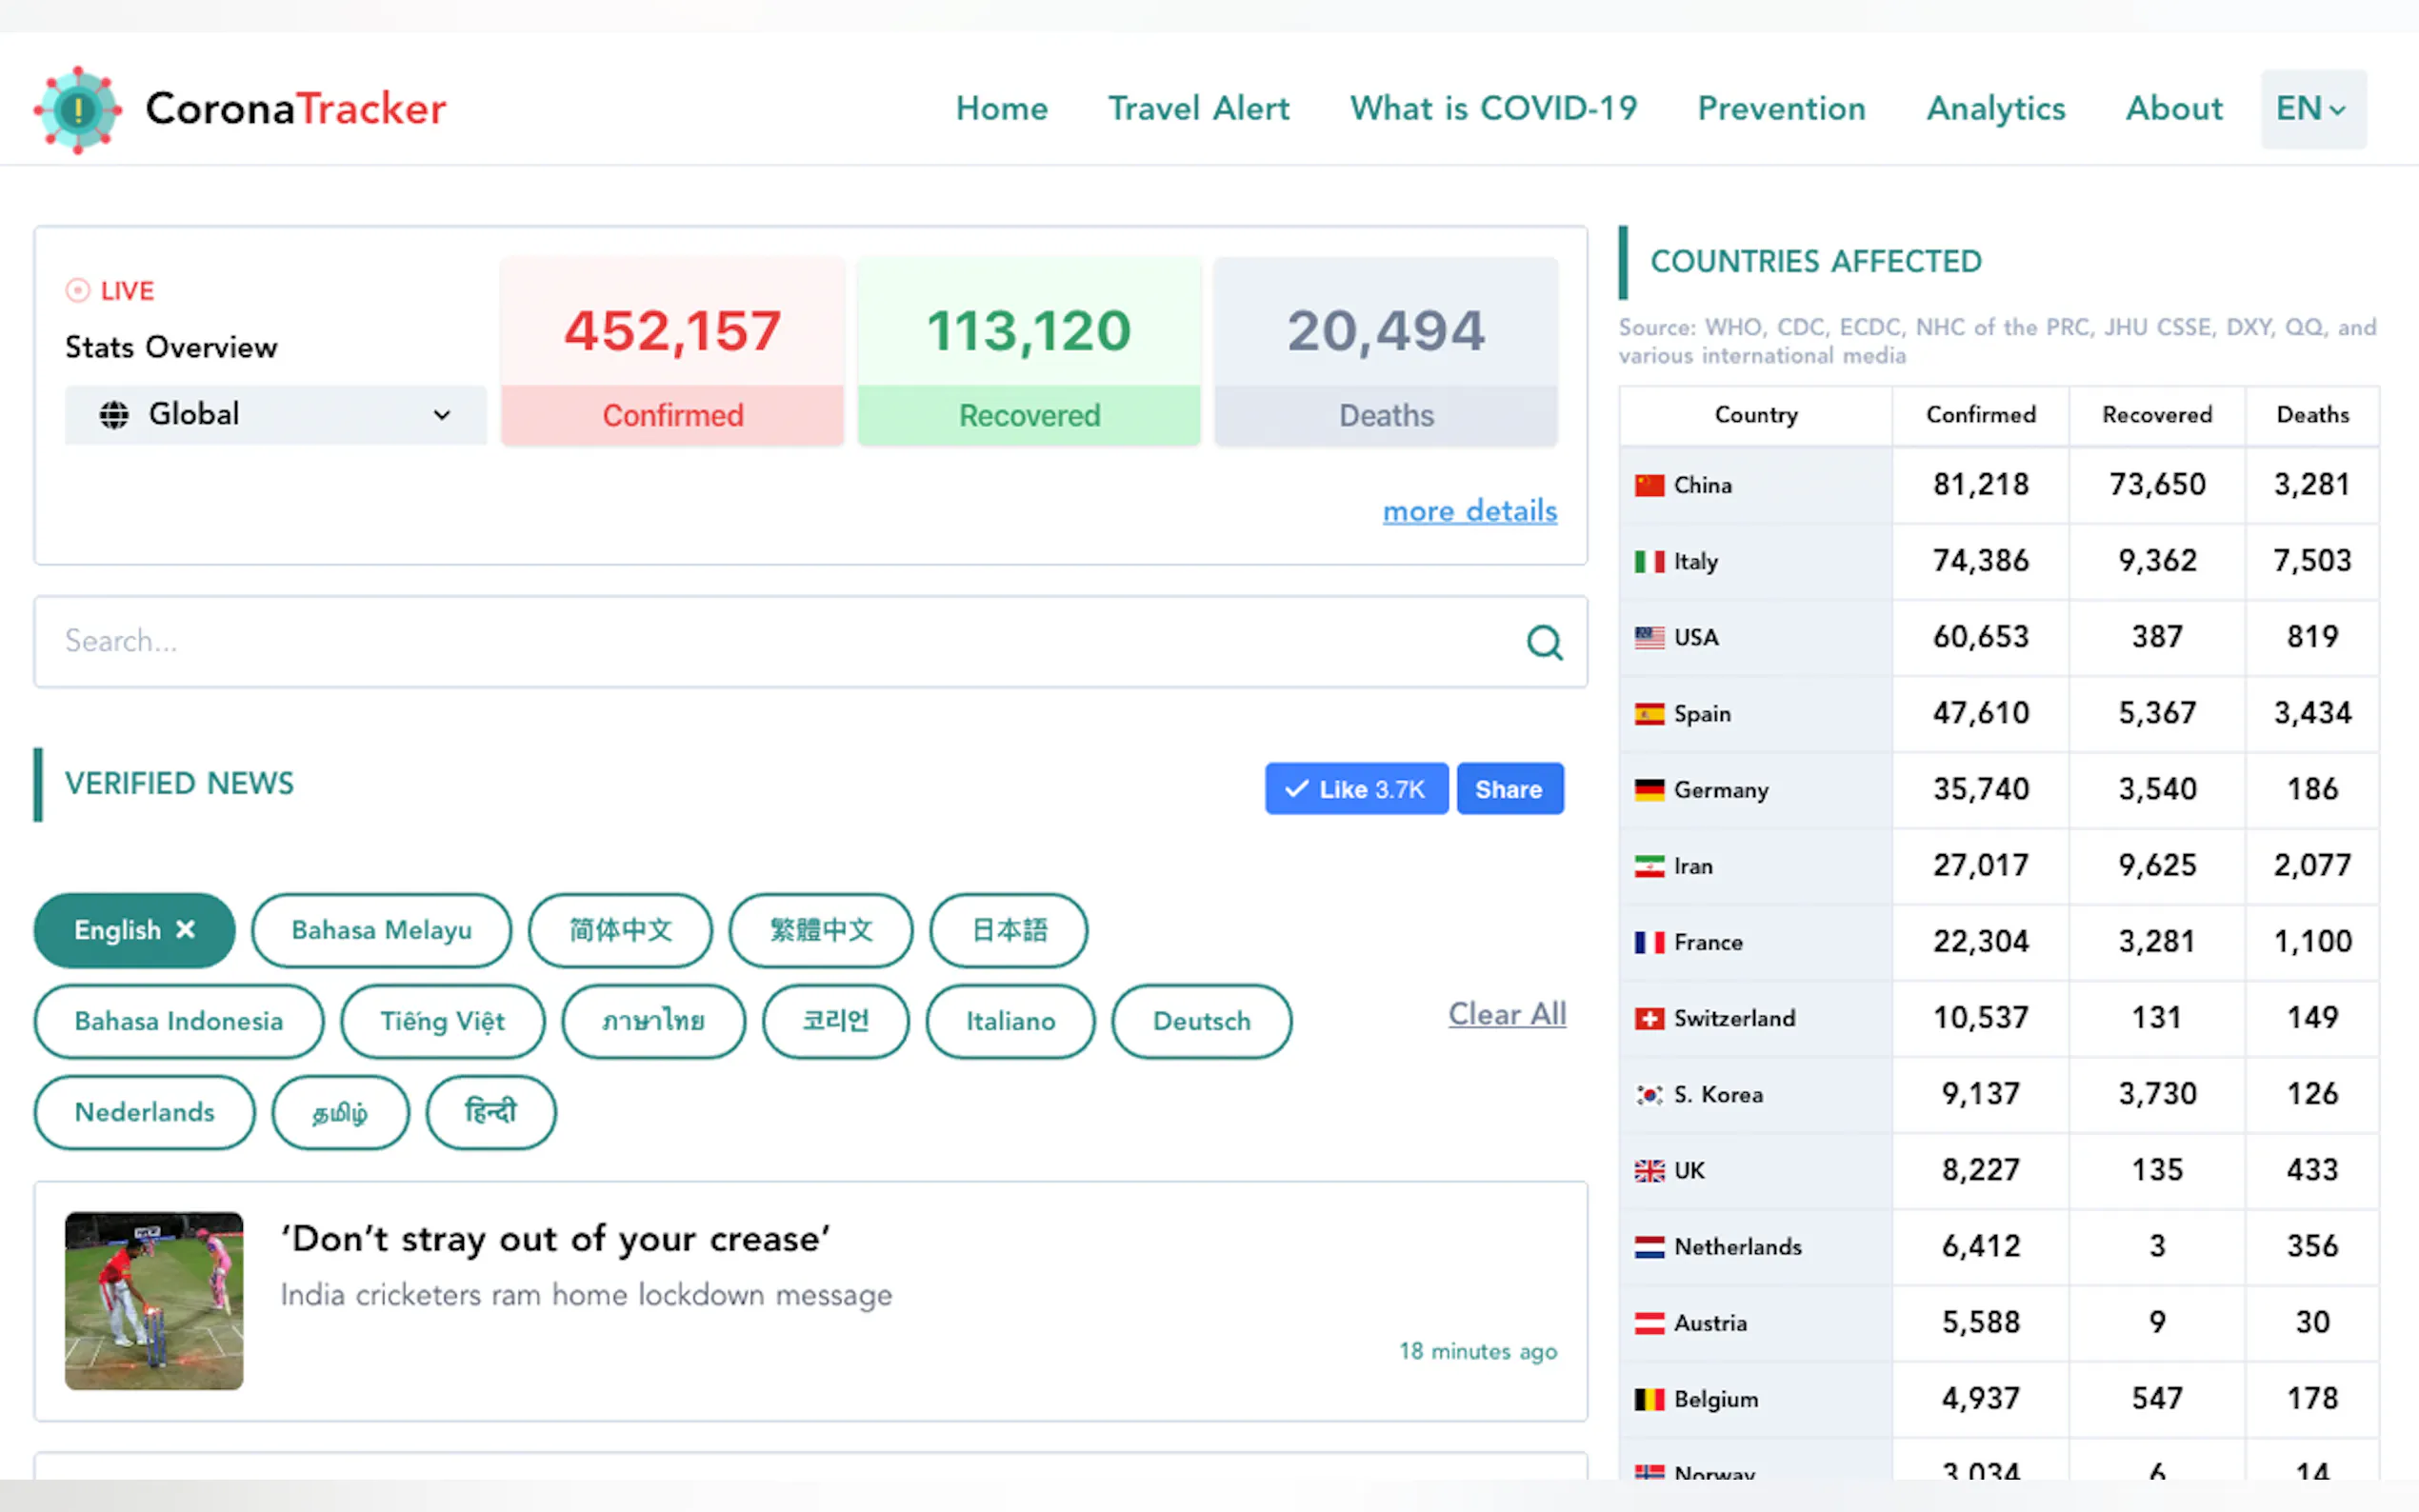Open the Prevention page
2419x1512 pixels.
tap(1781, 108)
